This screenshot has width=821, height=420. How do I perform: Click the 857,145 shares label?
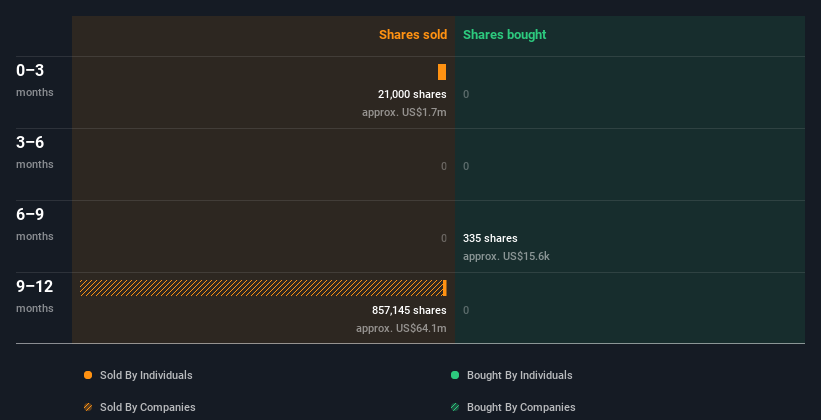pyautogui.click(x=409, y=310)
